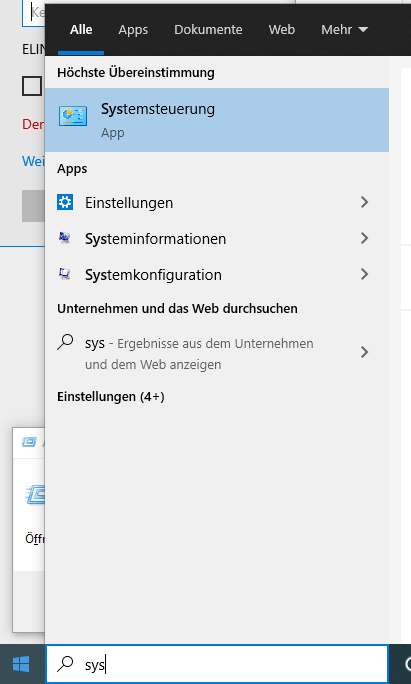
Task: Open the Einstellungen (4+) results group
Action: pos(111,397)
